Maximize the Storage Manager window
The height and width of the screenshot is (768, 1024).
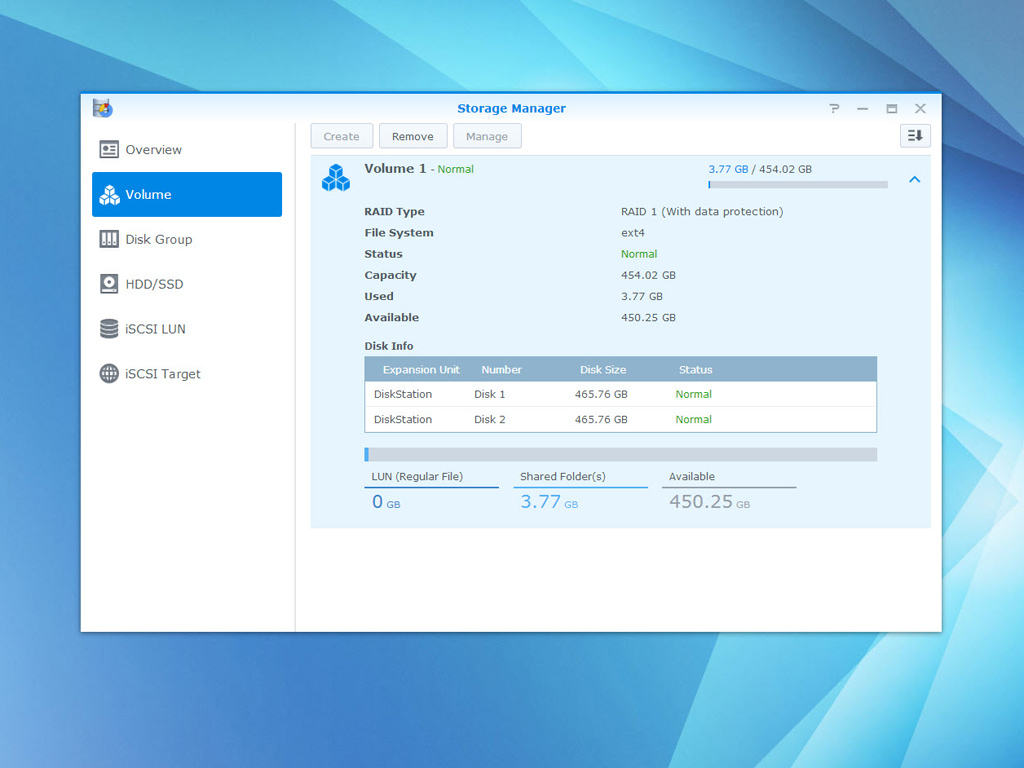(891, 108)
